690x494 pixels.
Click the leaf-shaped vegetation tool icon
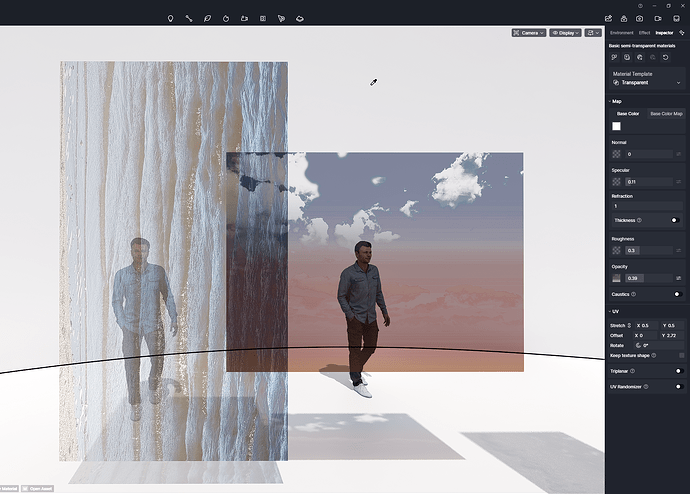(207, 18)
